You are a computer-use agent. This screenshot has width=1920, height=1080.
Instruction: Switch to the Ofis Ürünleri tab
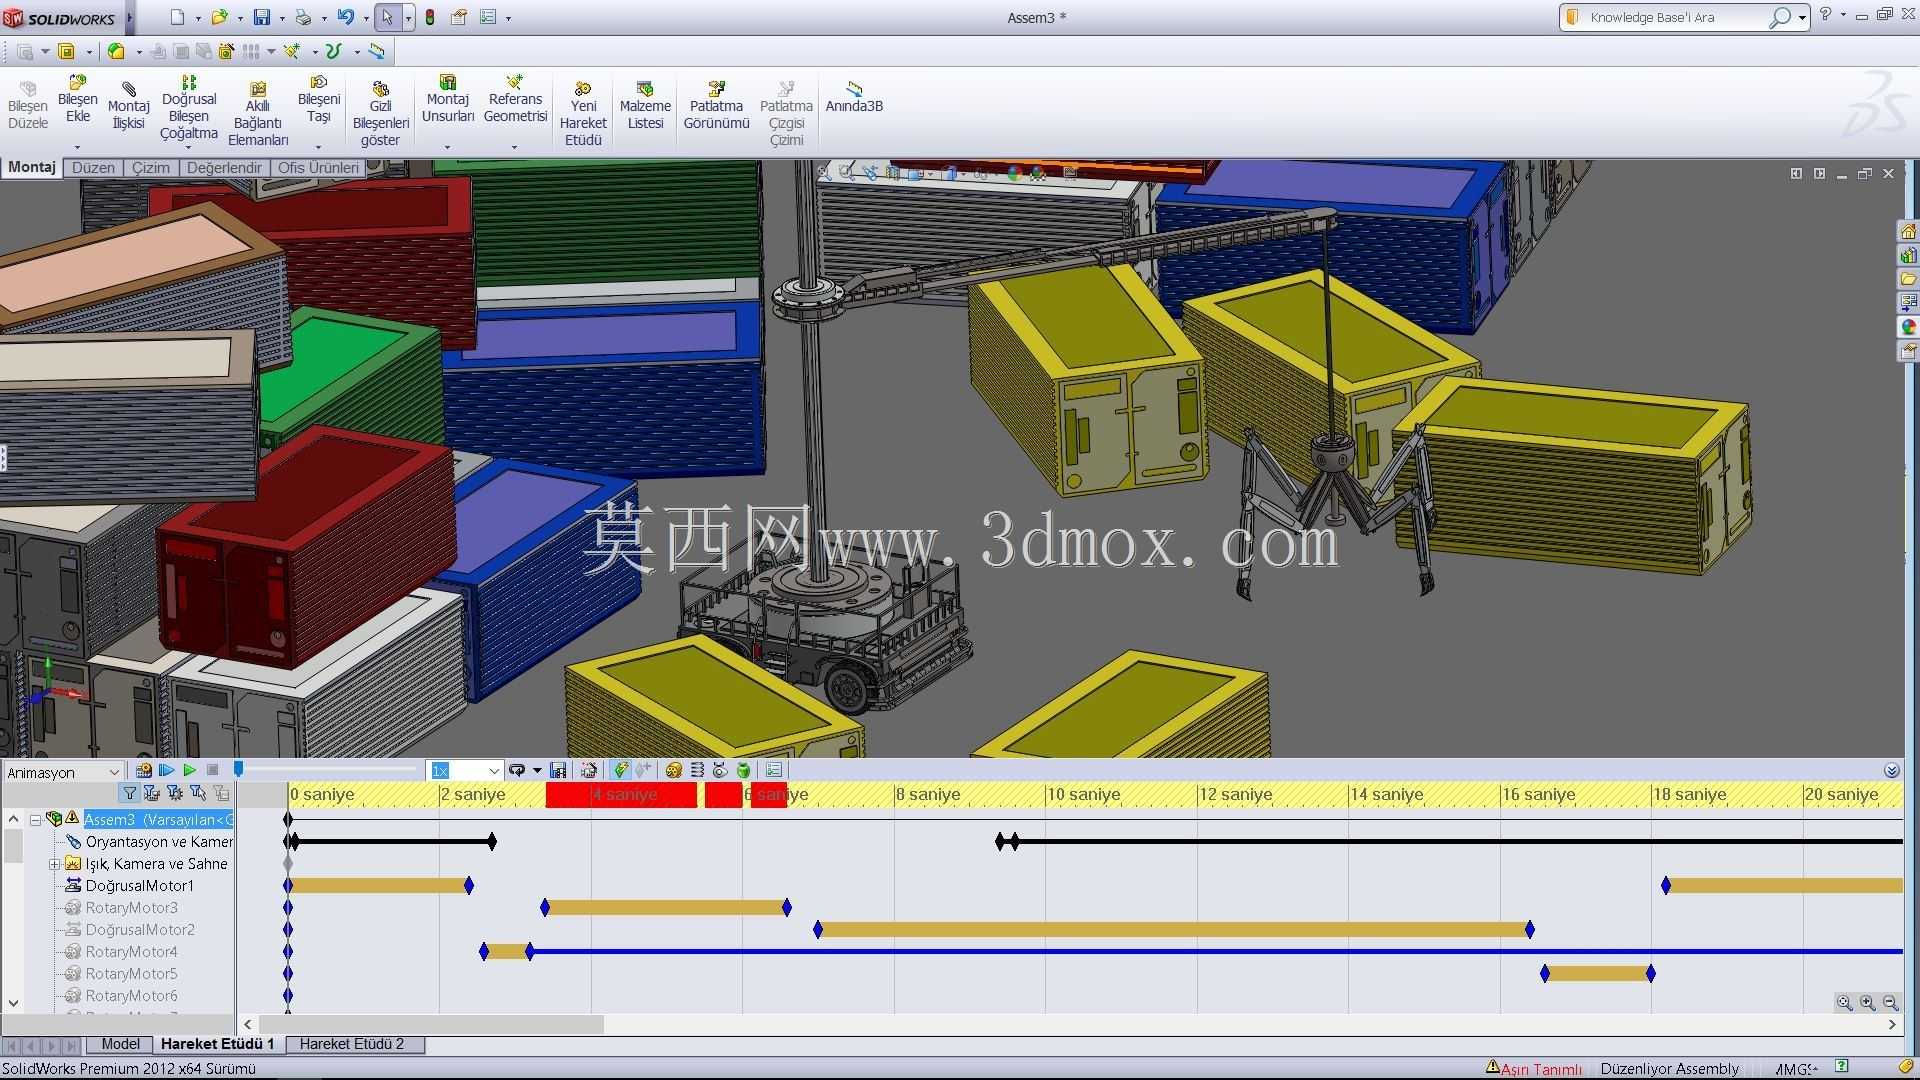(x=318, y=168)
